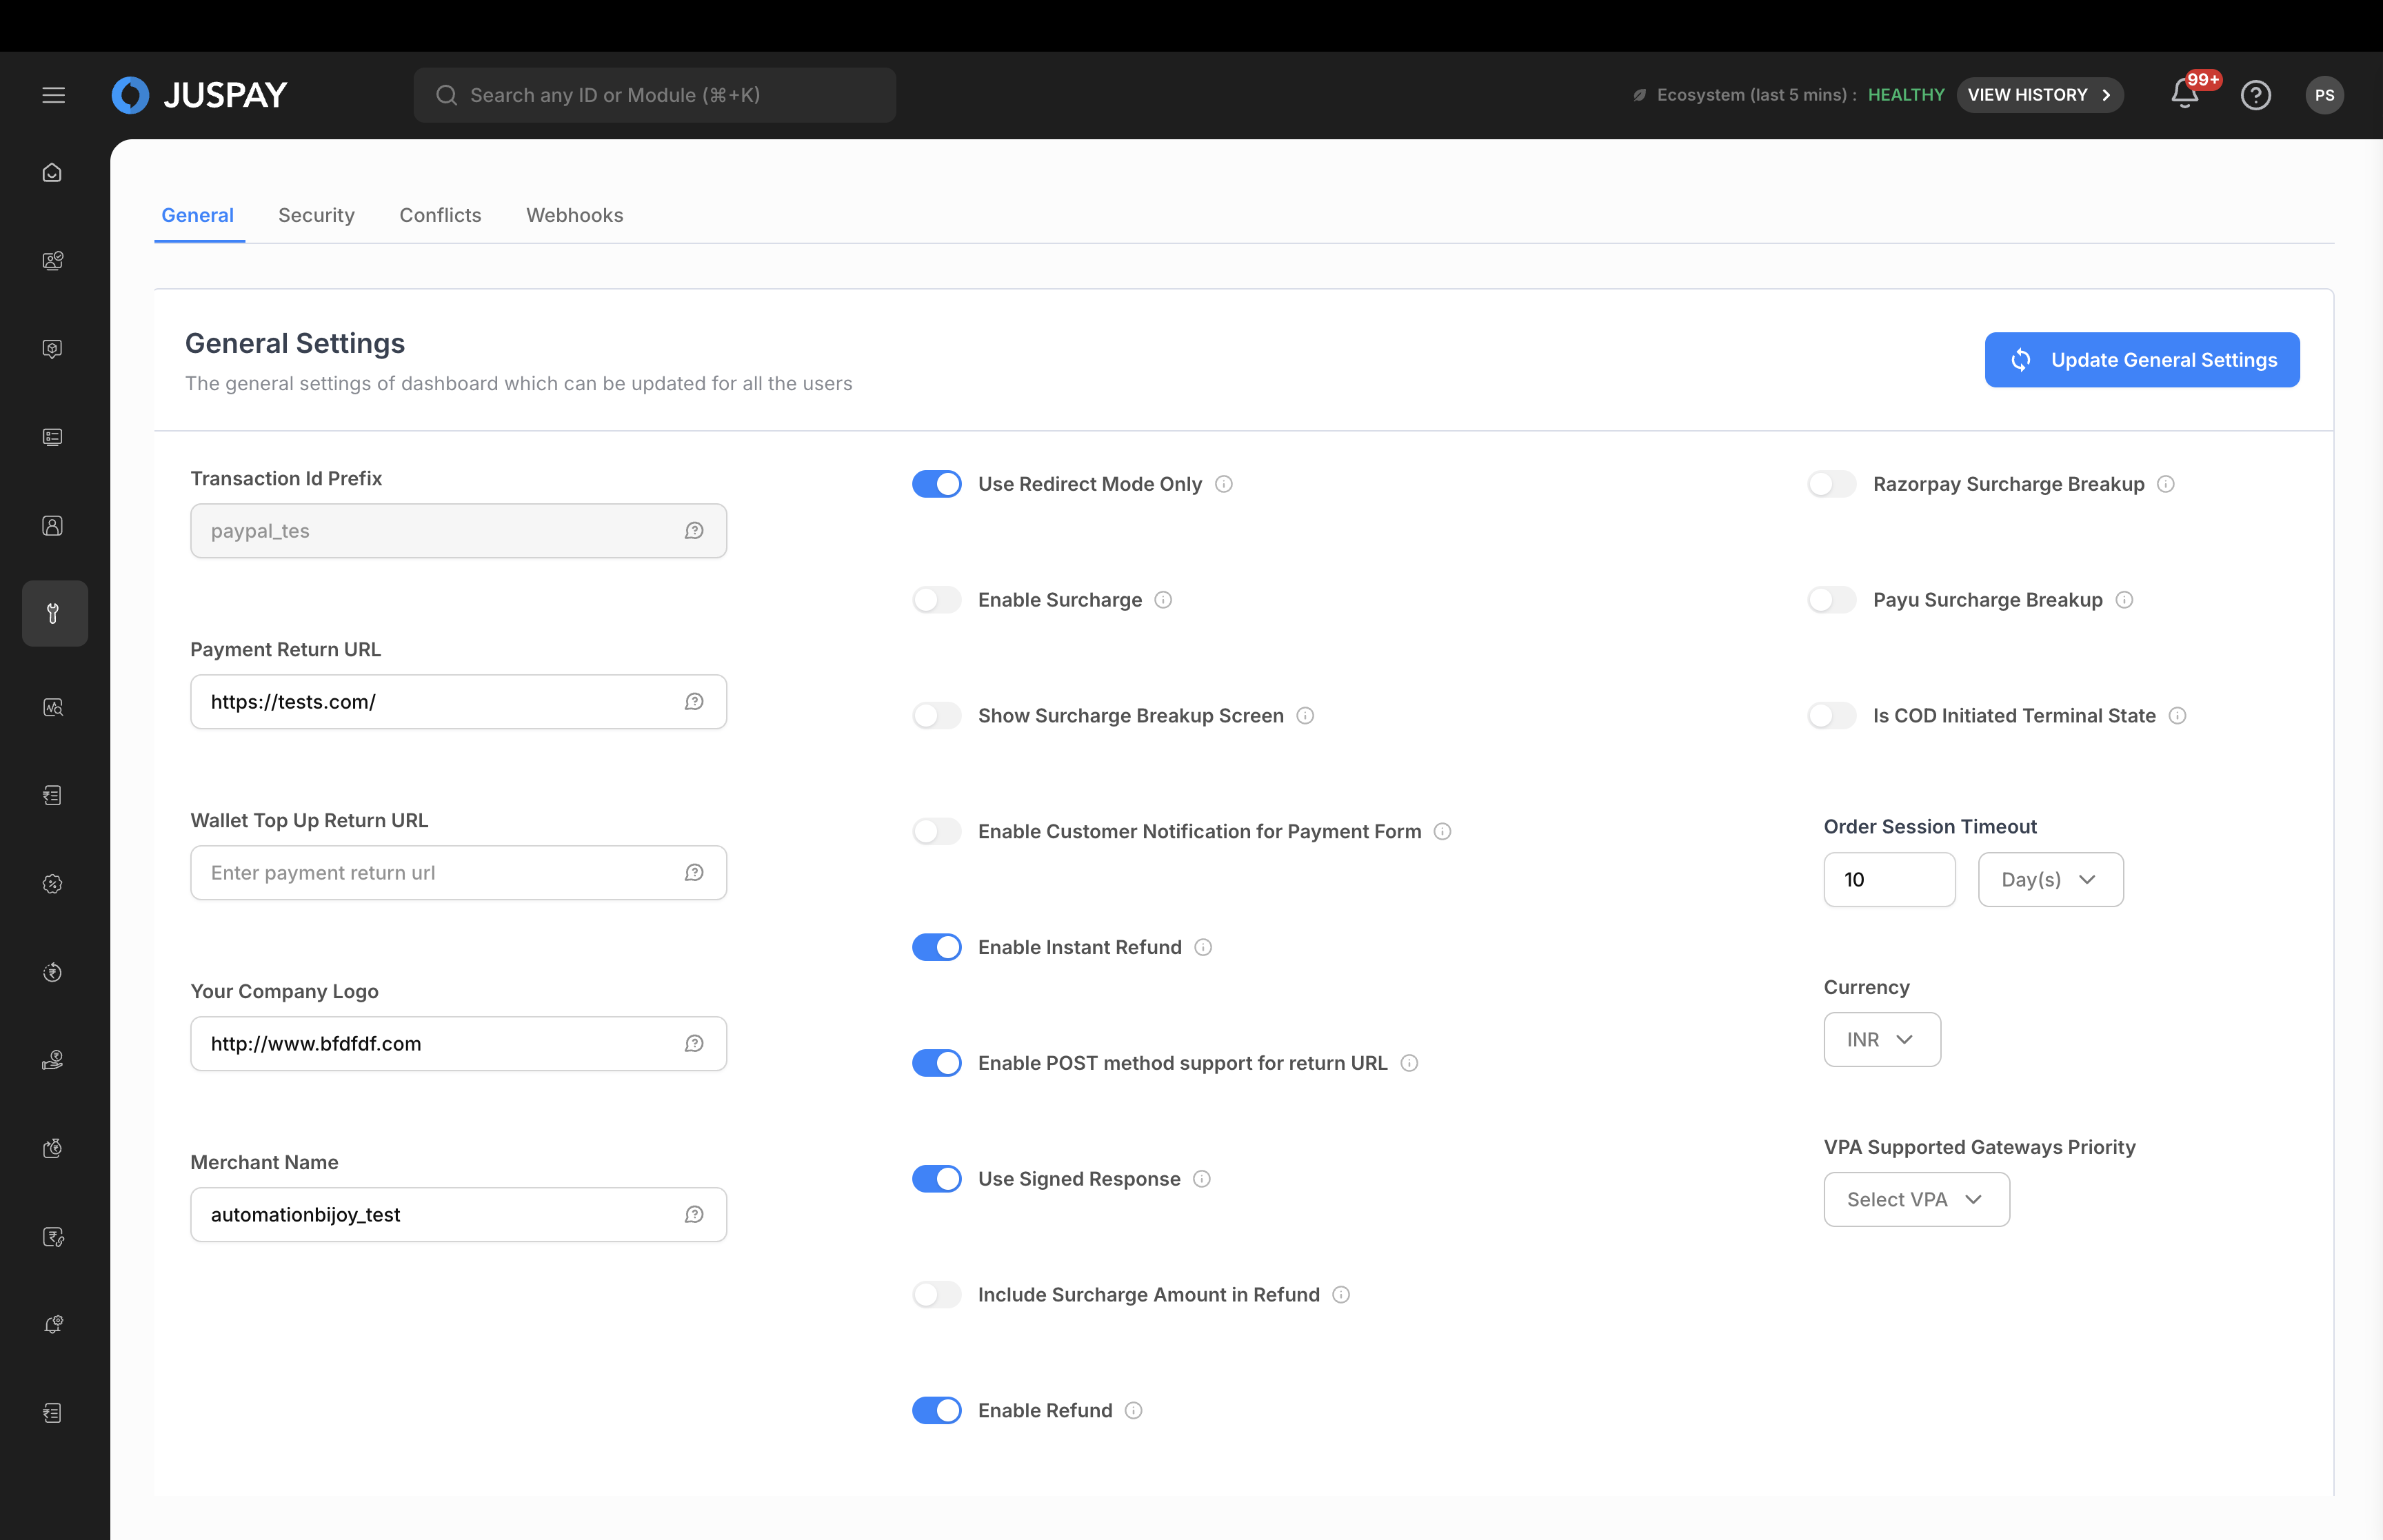Click the Update General Settings button
Viewport: 2383px width, 1540px height.
click(x=2141, y=360)
